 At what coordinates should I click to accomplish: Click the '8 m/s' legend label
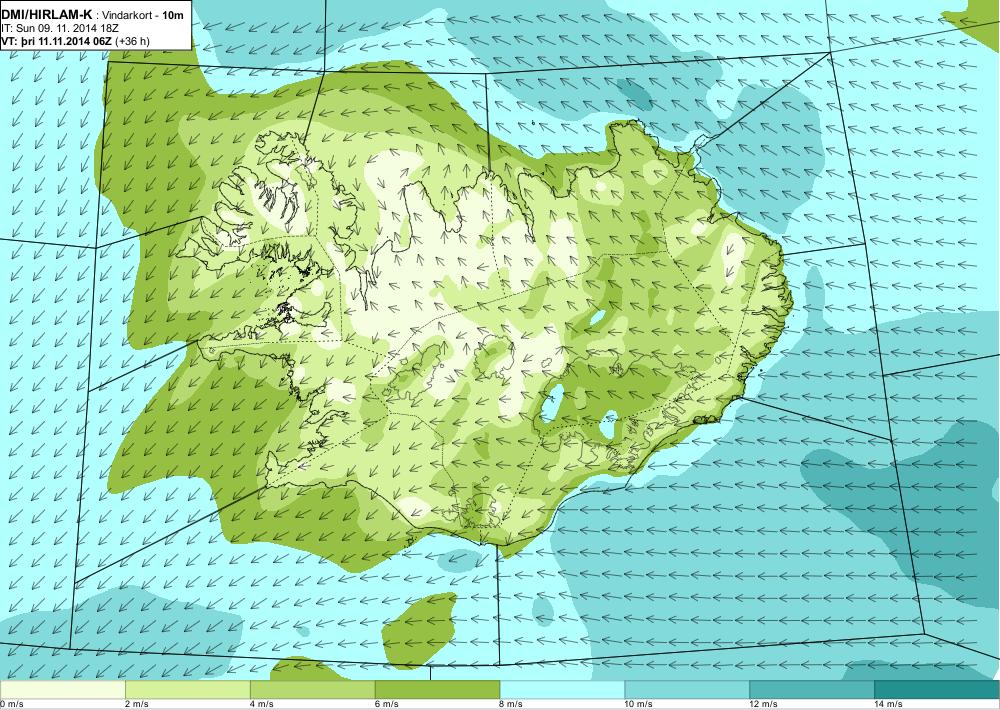[511, 704]
